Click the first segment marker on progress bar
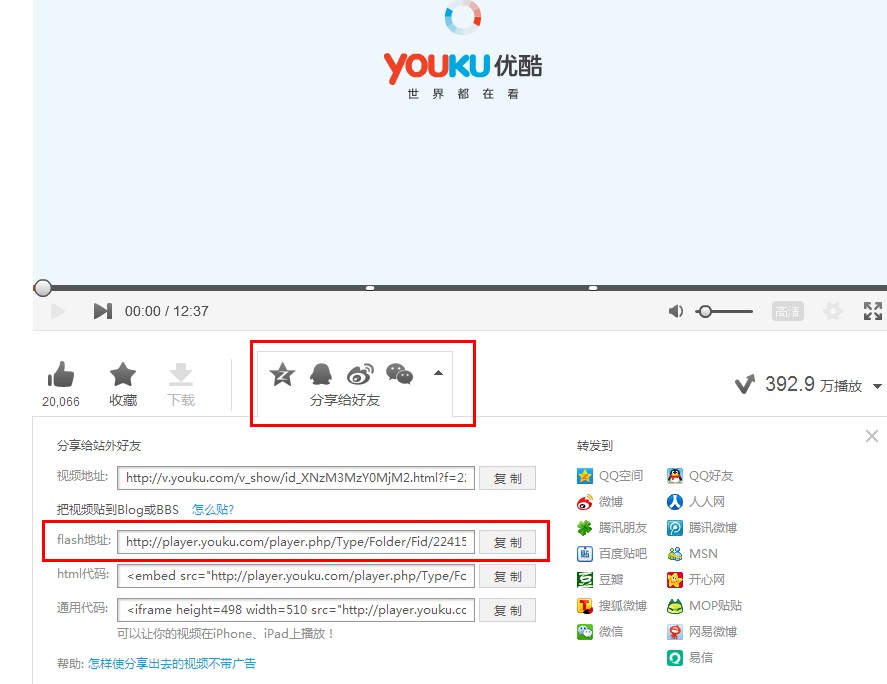887x684 pixels. coord(370,288)
